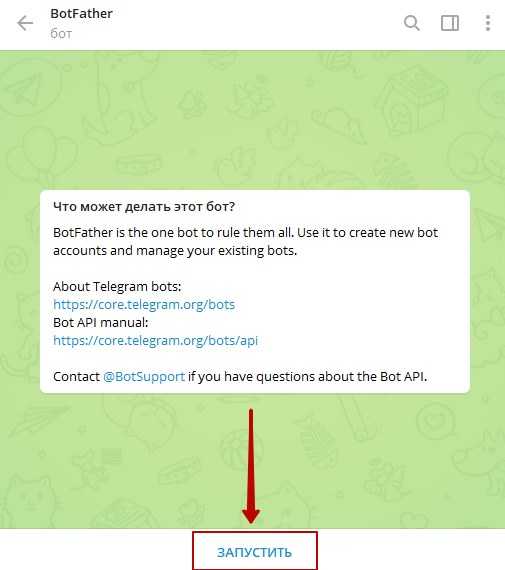Open the https://core.telegram.org/bots/api link
The image size is (505, 570).
pos(156,341)
